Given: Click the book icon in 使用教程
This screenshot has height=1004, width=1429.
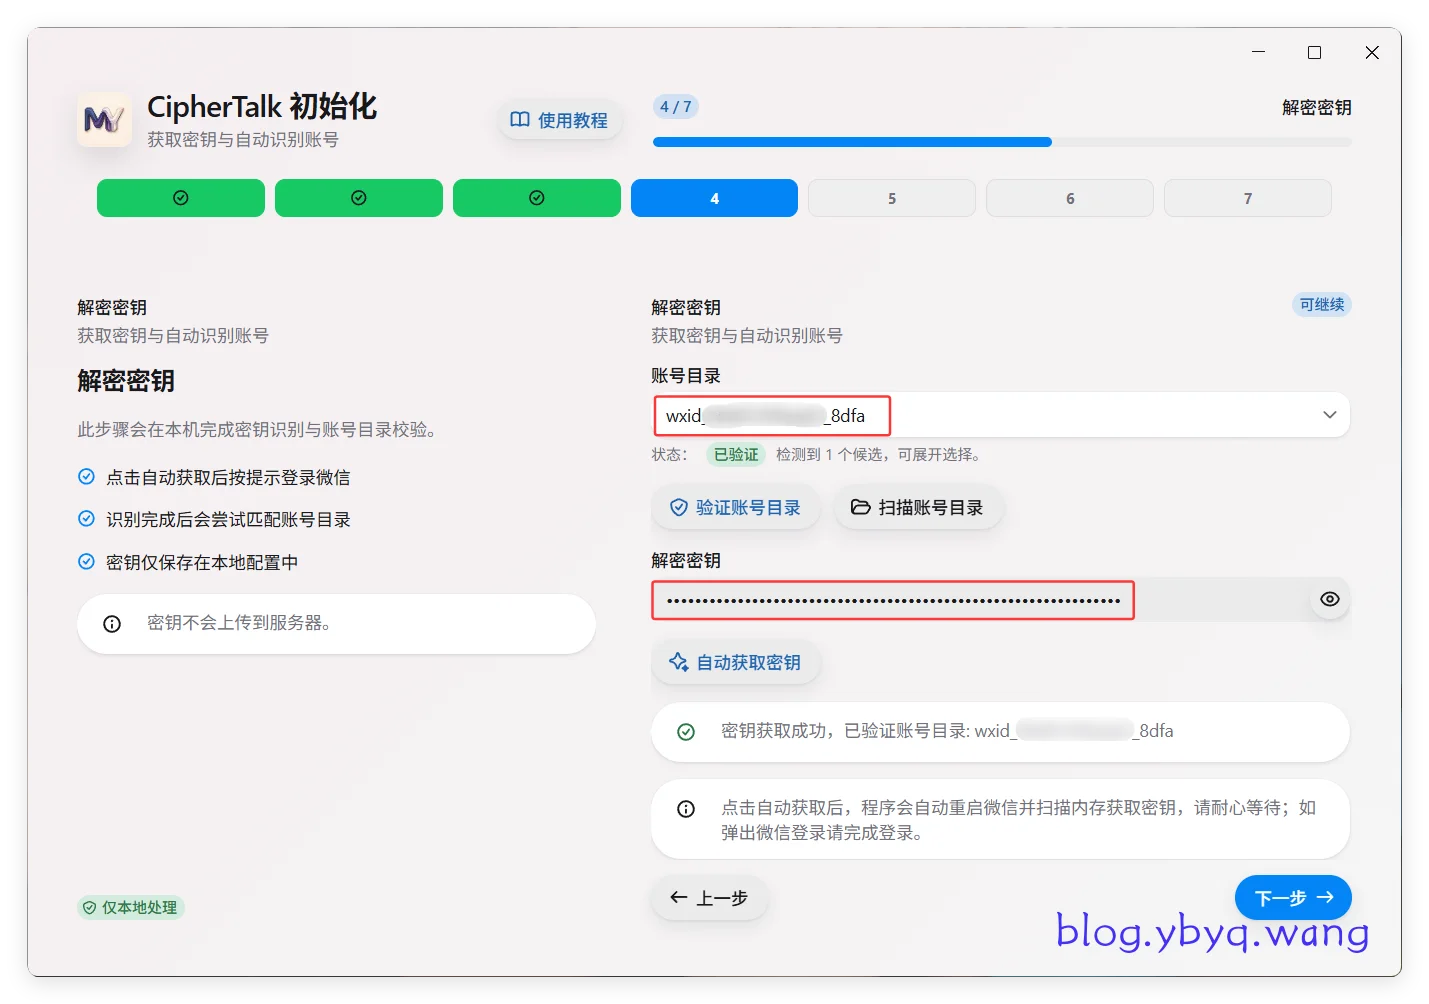Looking at the screenshot, I should (520, 120).
